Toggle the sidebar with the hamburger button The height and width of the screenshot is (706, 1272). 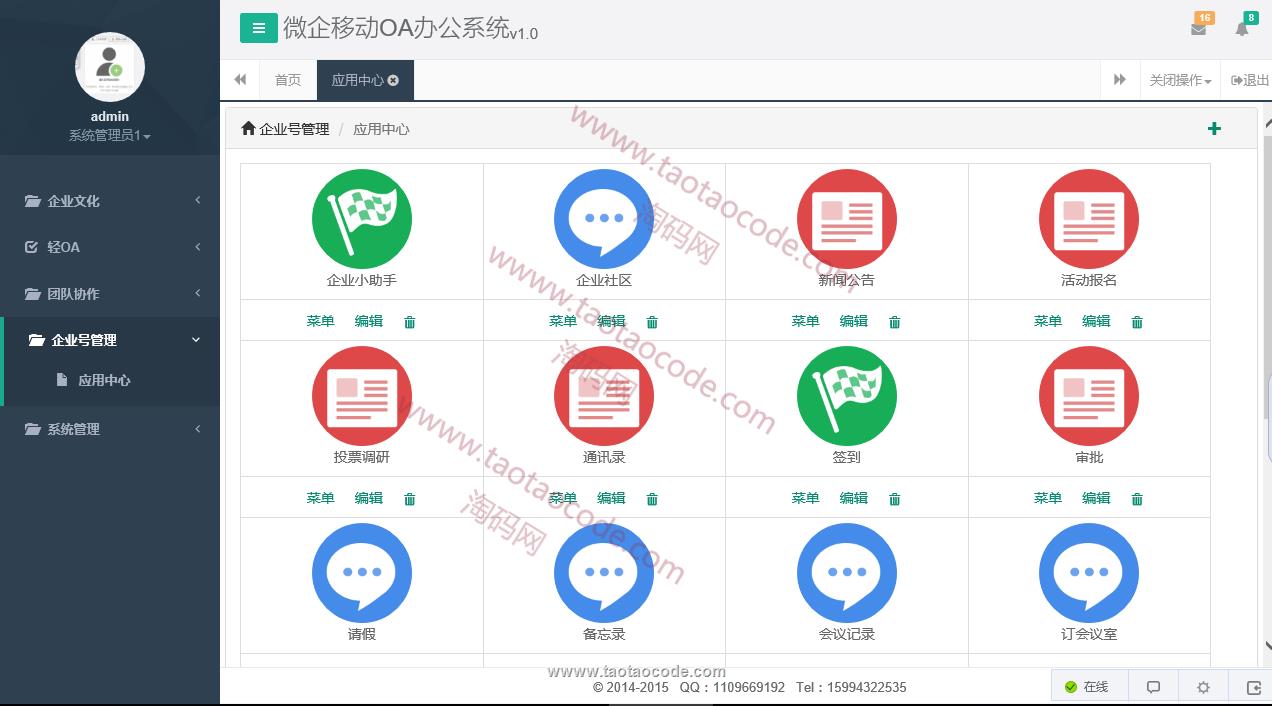pyautogui.click(x=258, y=28)
